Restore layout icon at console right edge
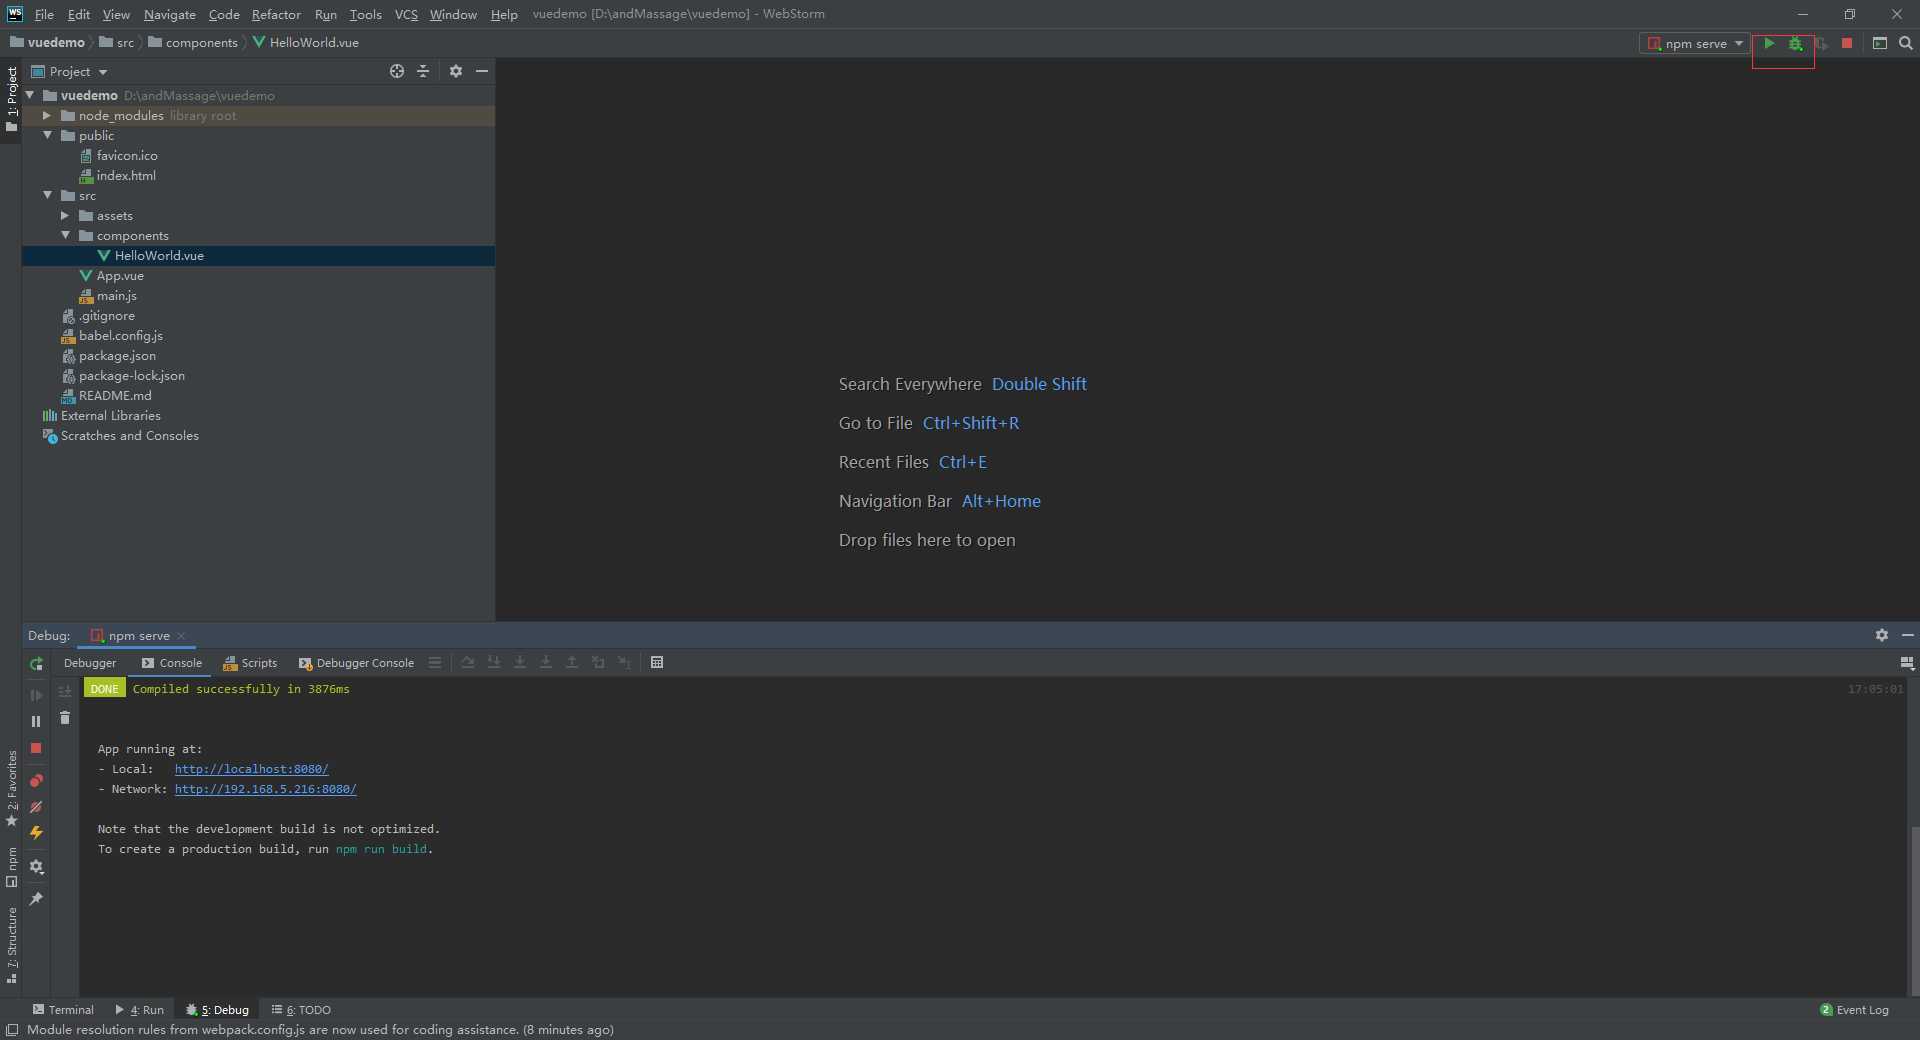The height and width of the screenshot is (1040, 1920). tap(1907, 663)
